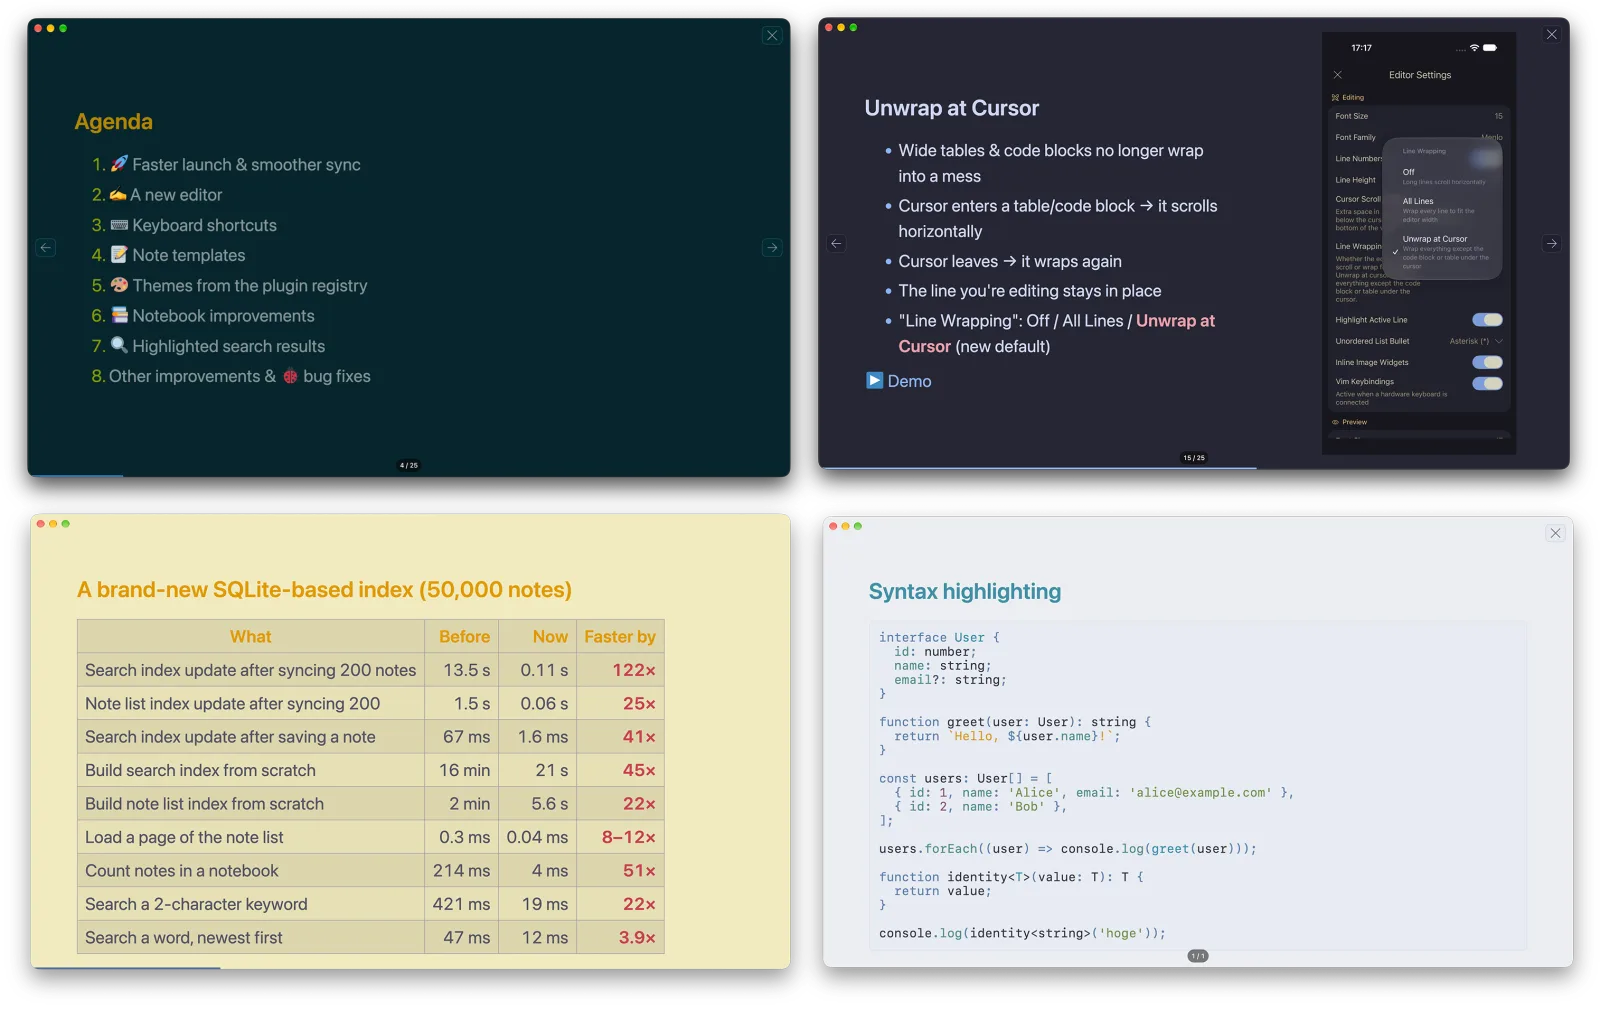Disable the Vim Keybindings switch
This screenshot has width=1600, height=1009.
tap(1487, 383)
